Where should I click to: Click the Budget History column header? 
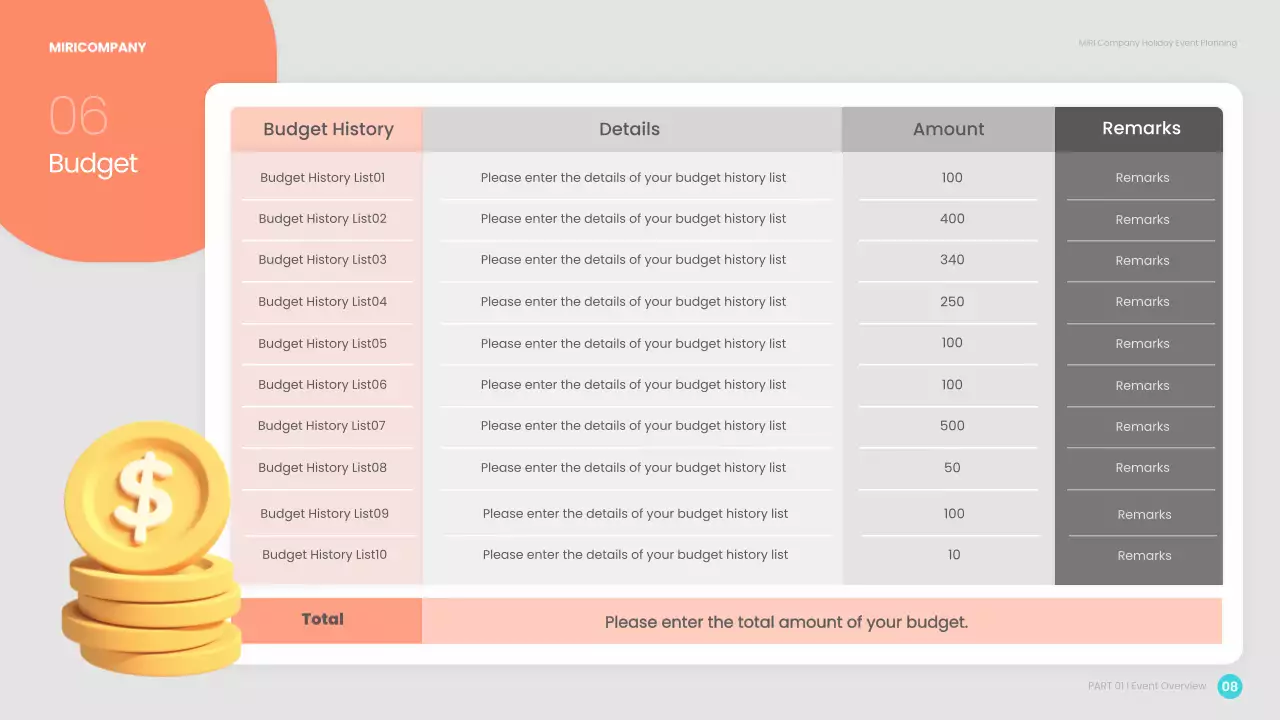point(328,129)
